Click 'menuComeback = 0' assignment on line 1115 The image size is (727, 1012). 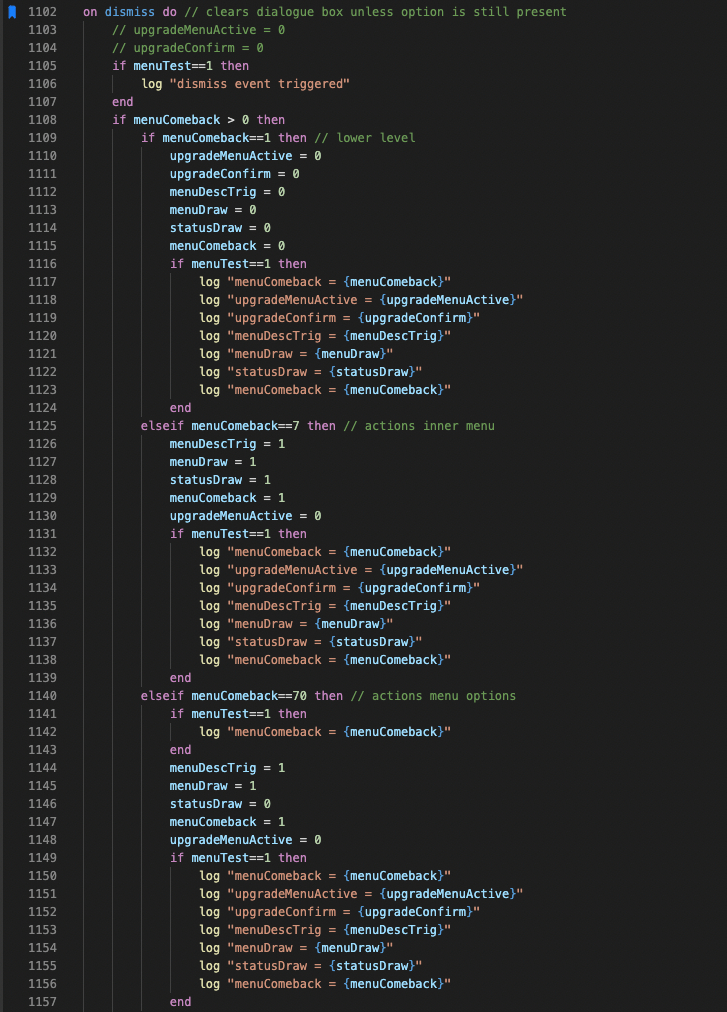point(227,246)
